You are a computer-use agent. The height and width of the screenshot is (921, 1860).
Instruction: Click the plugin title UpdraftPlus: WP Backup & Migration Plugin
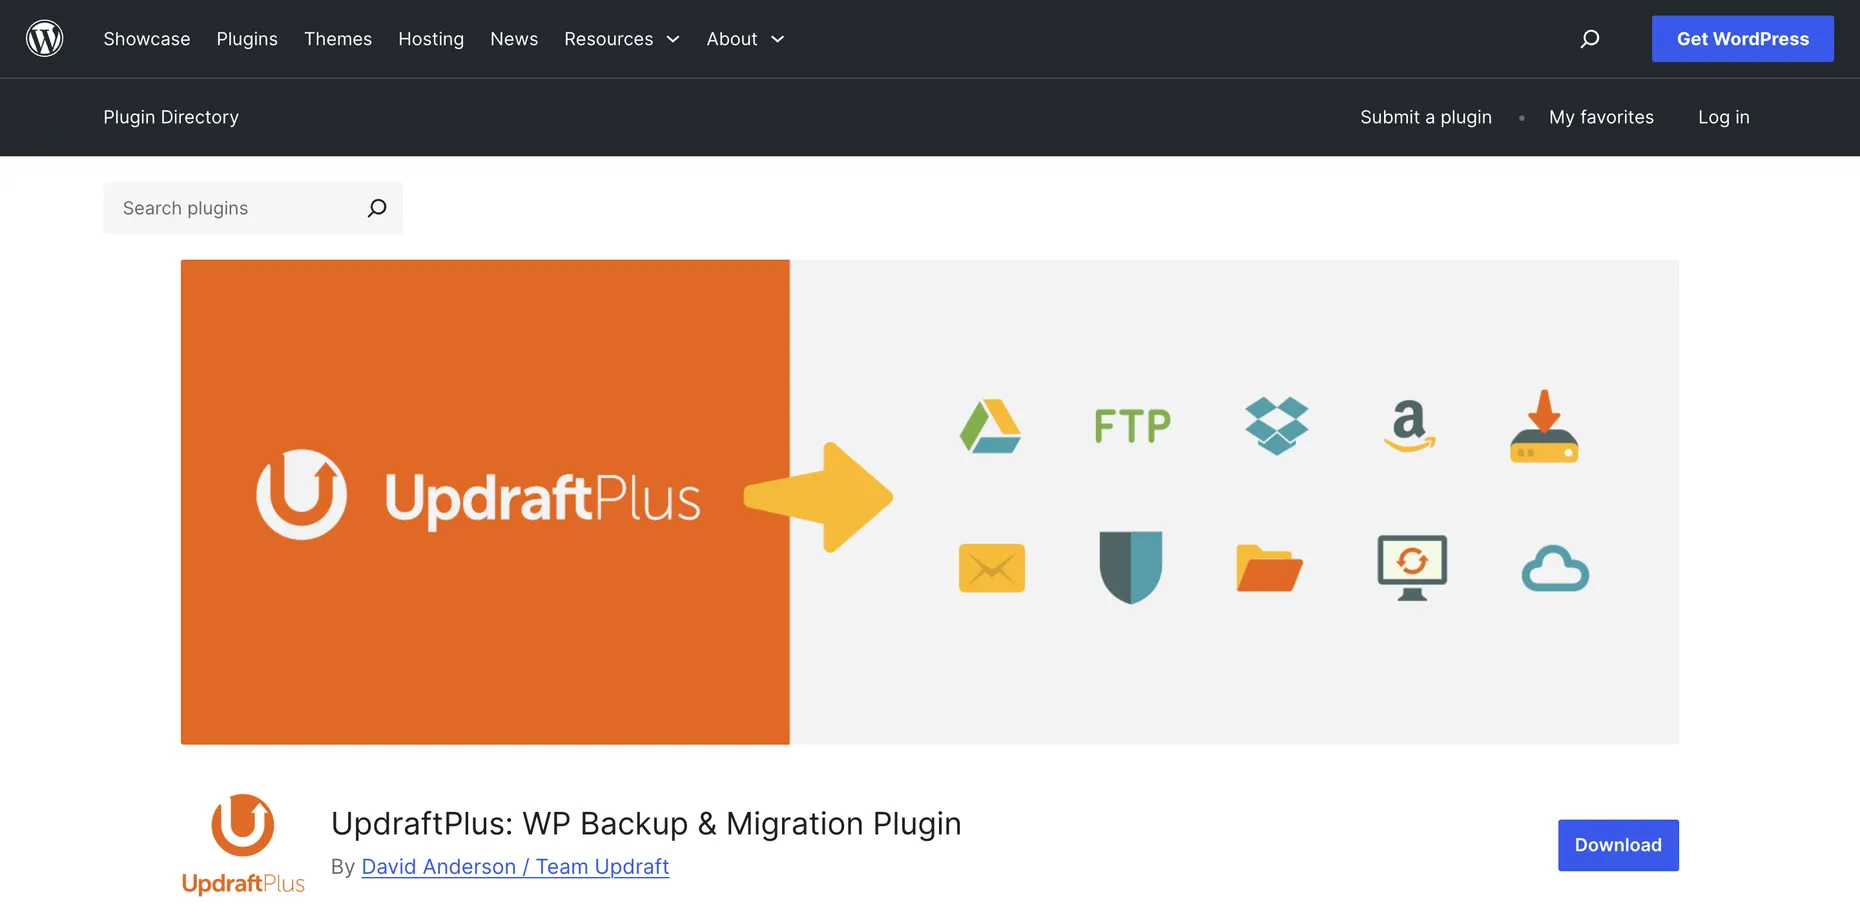point(646,823)
